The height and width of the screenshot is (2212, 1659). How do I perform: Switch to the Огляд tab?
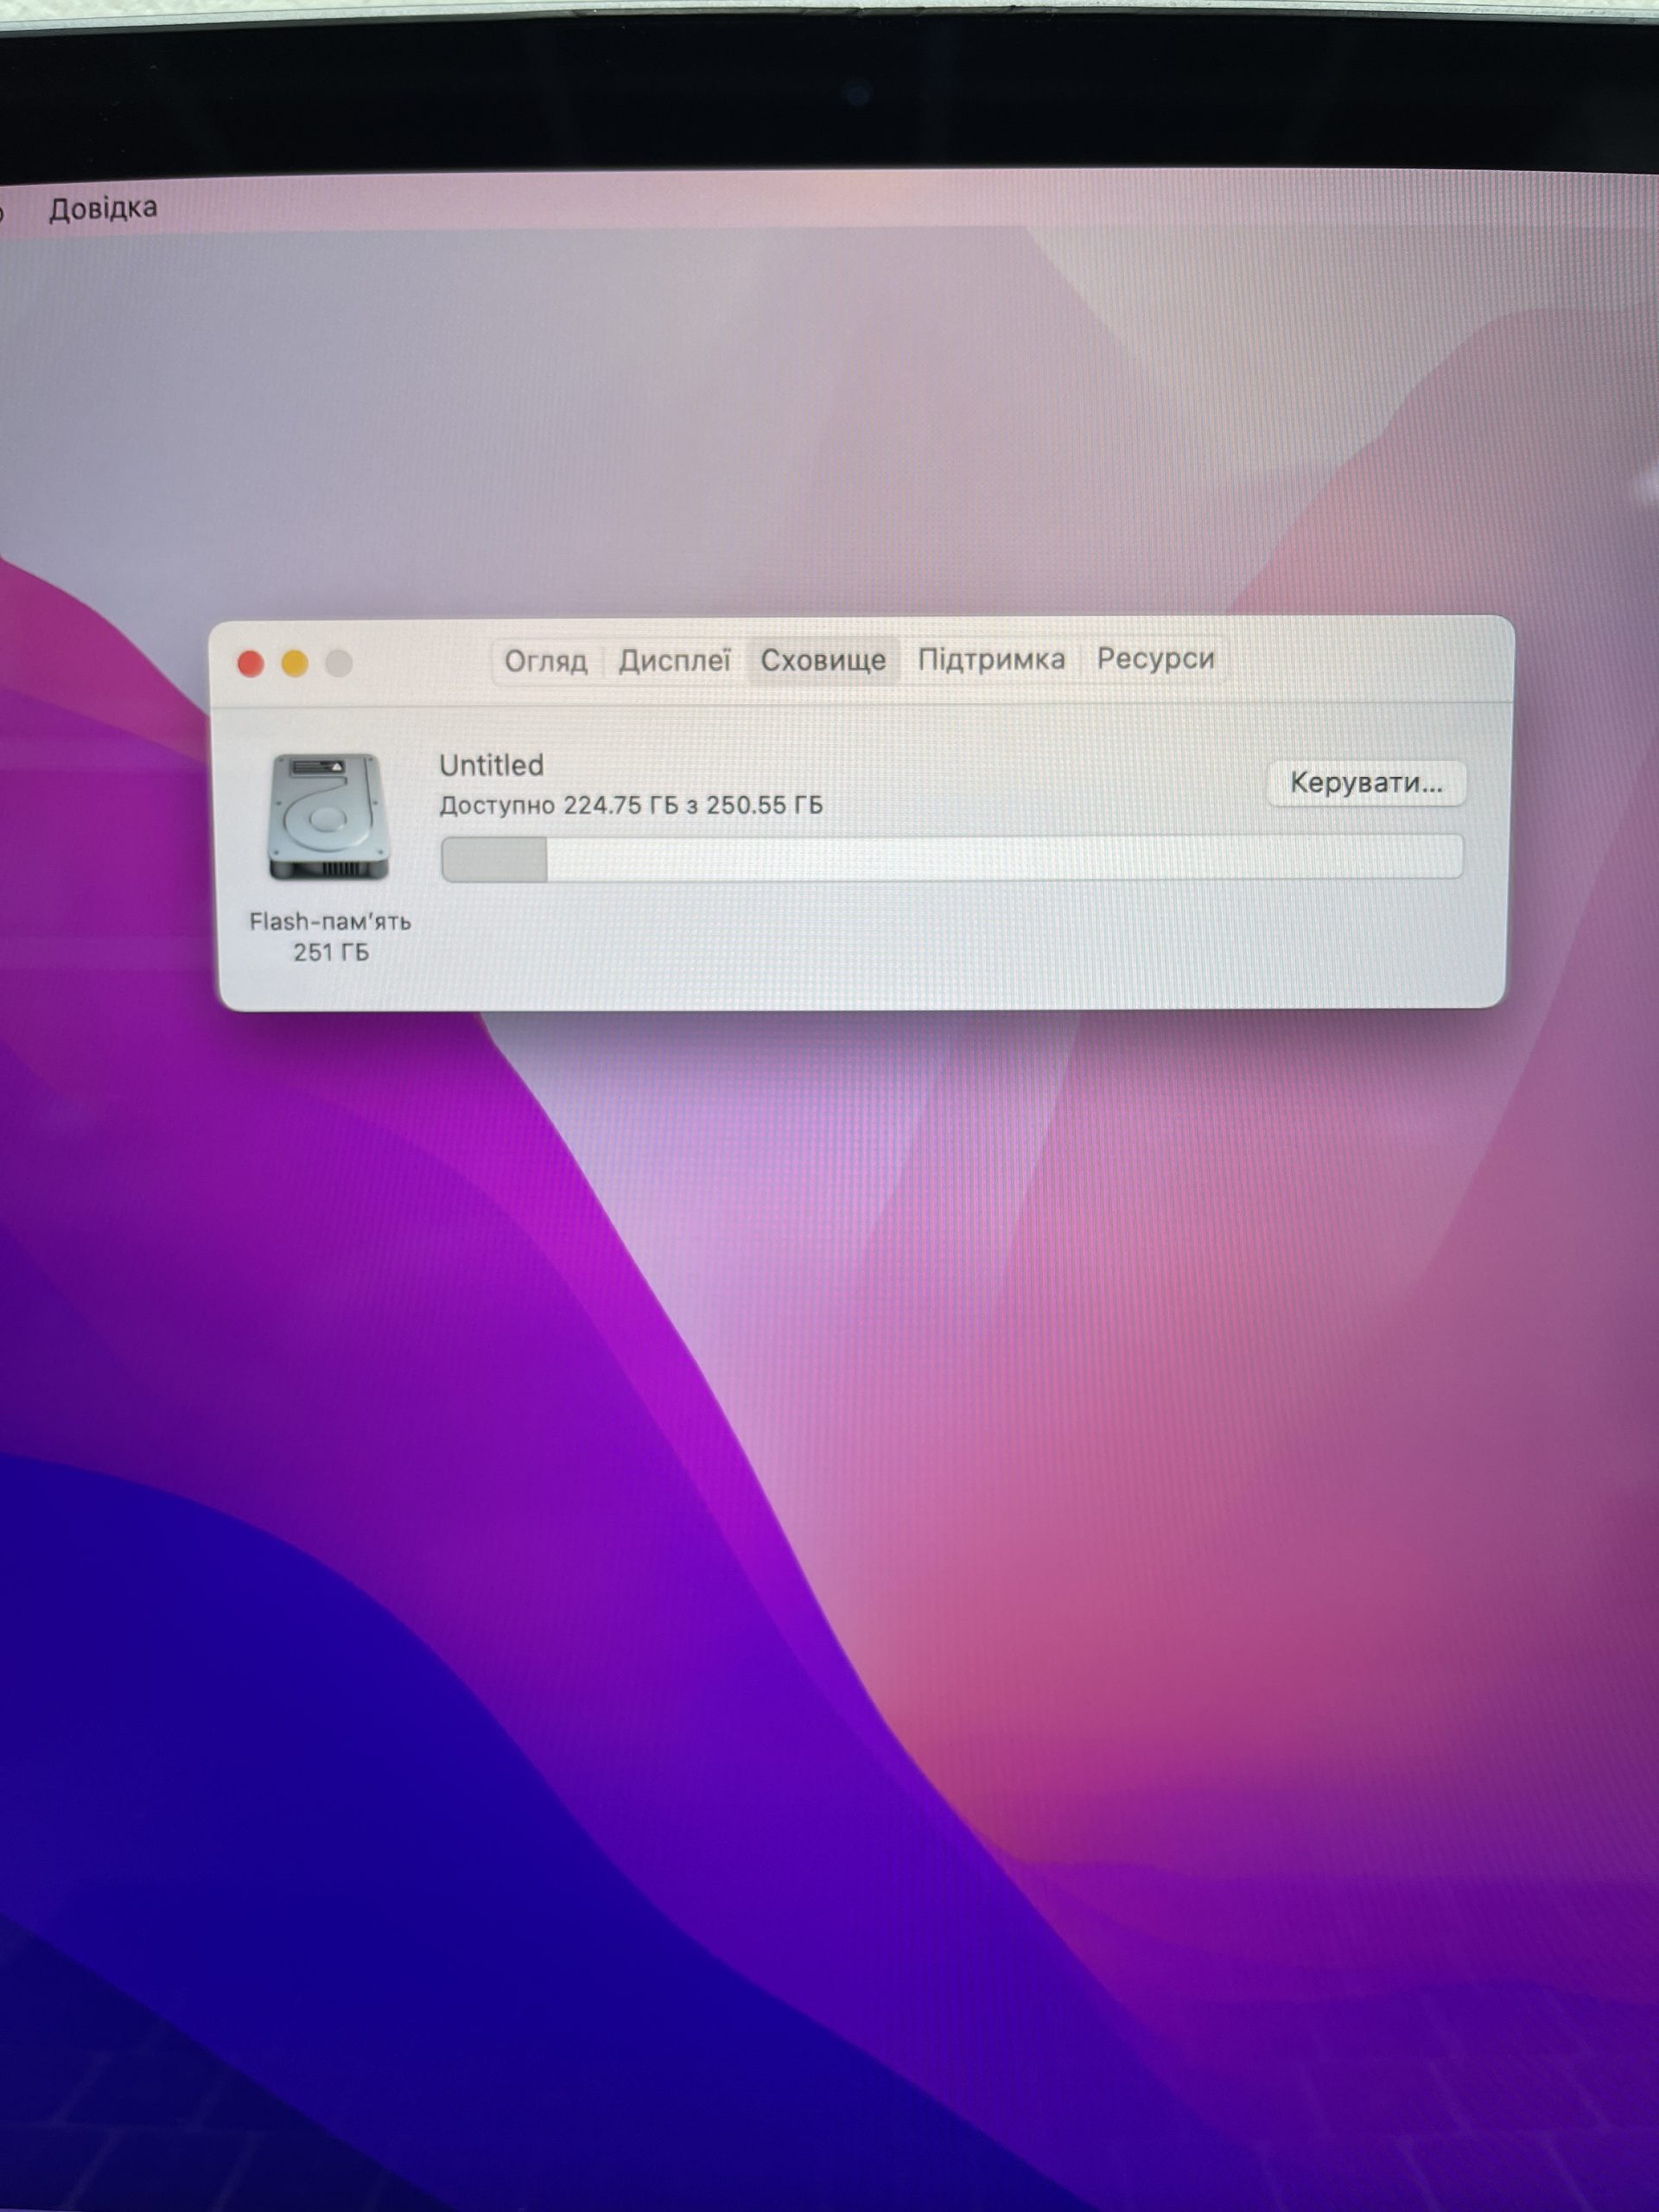click(x=546, y=661)
